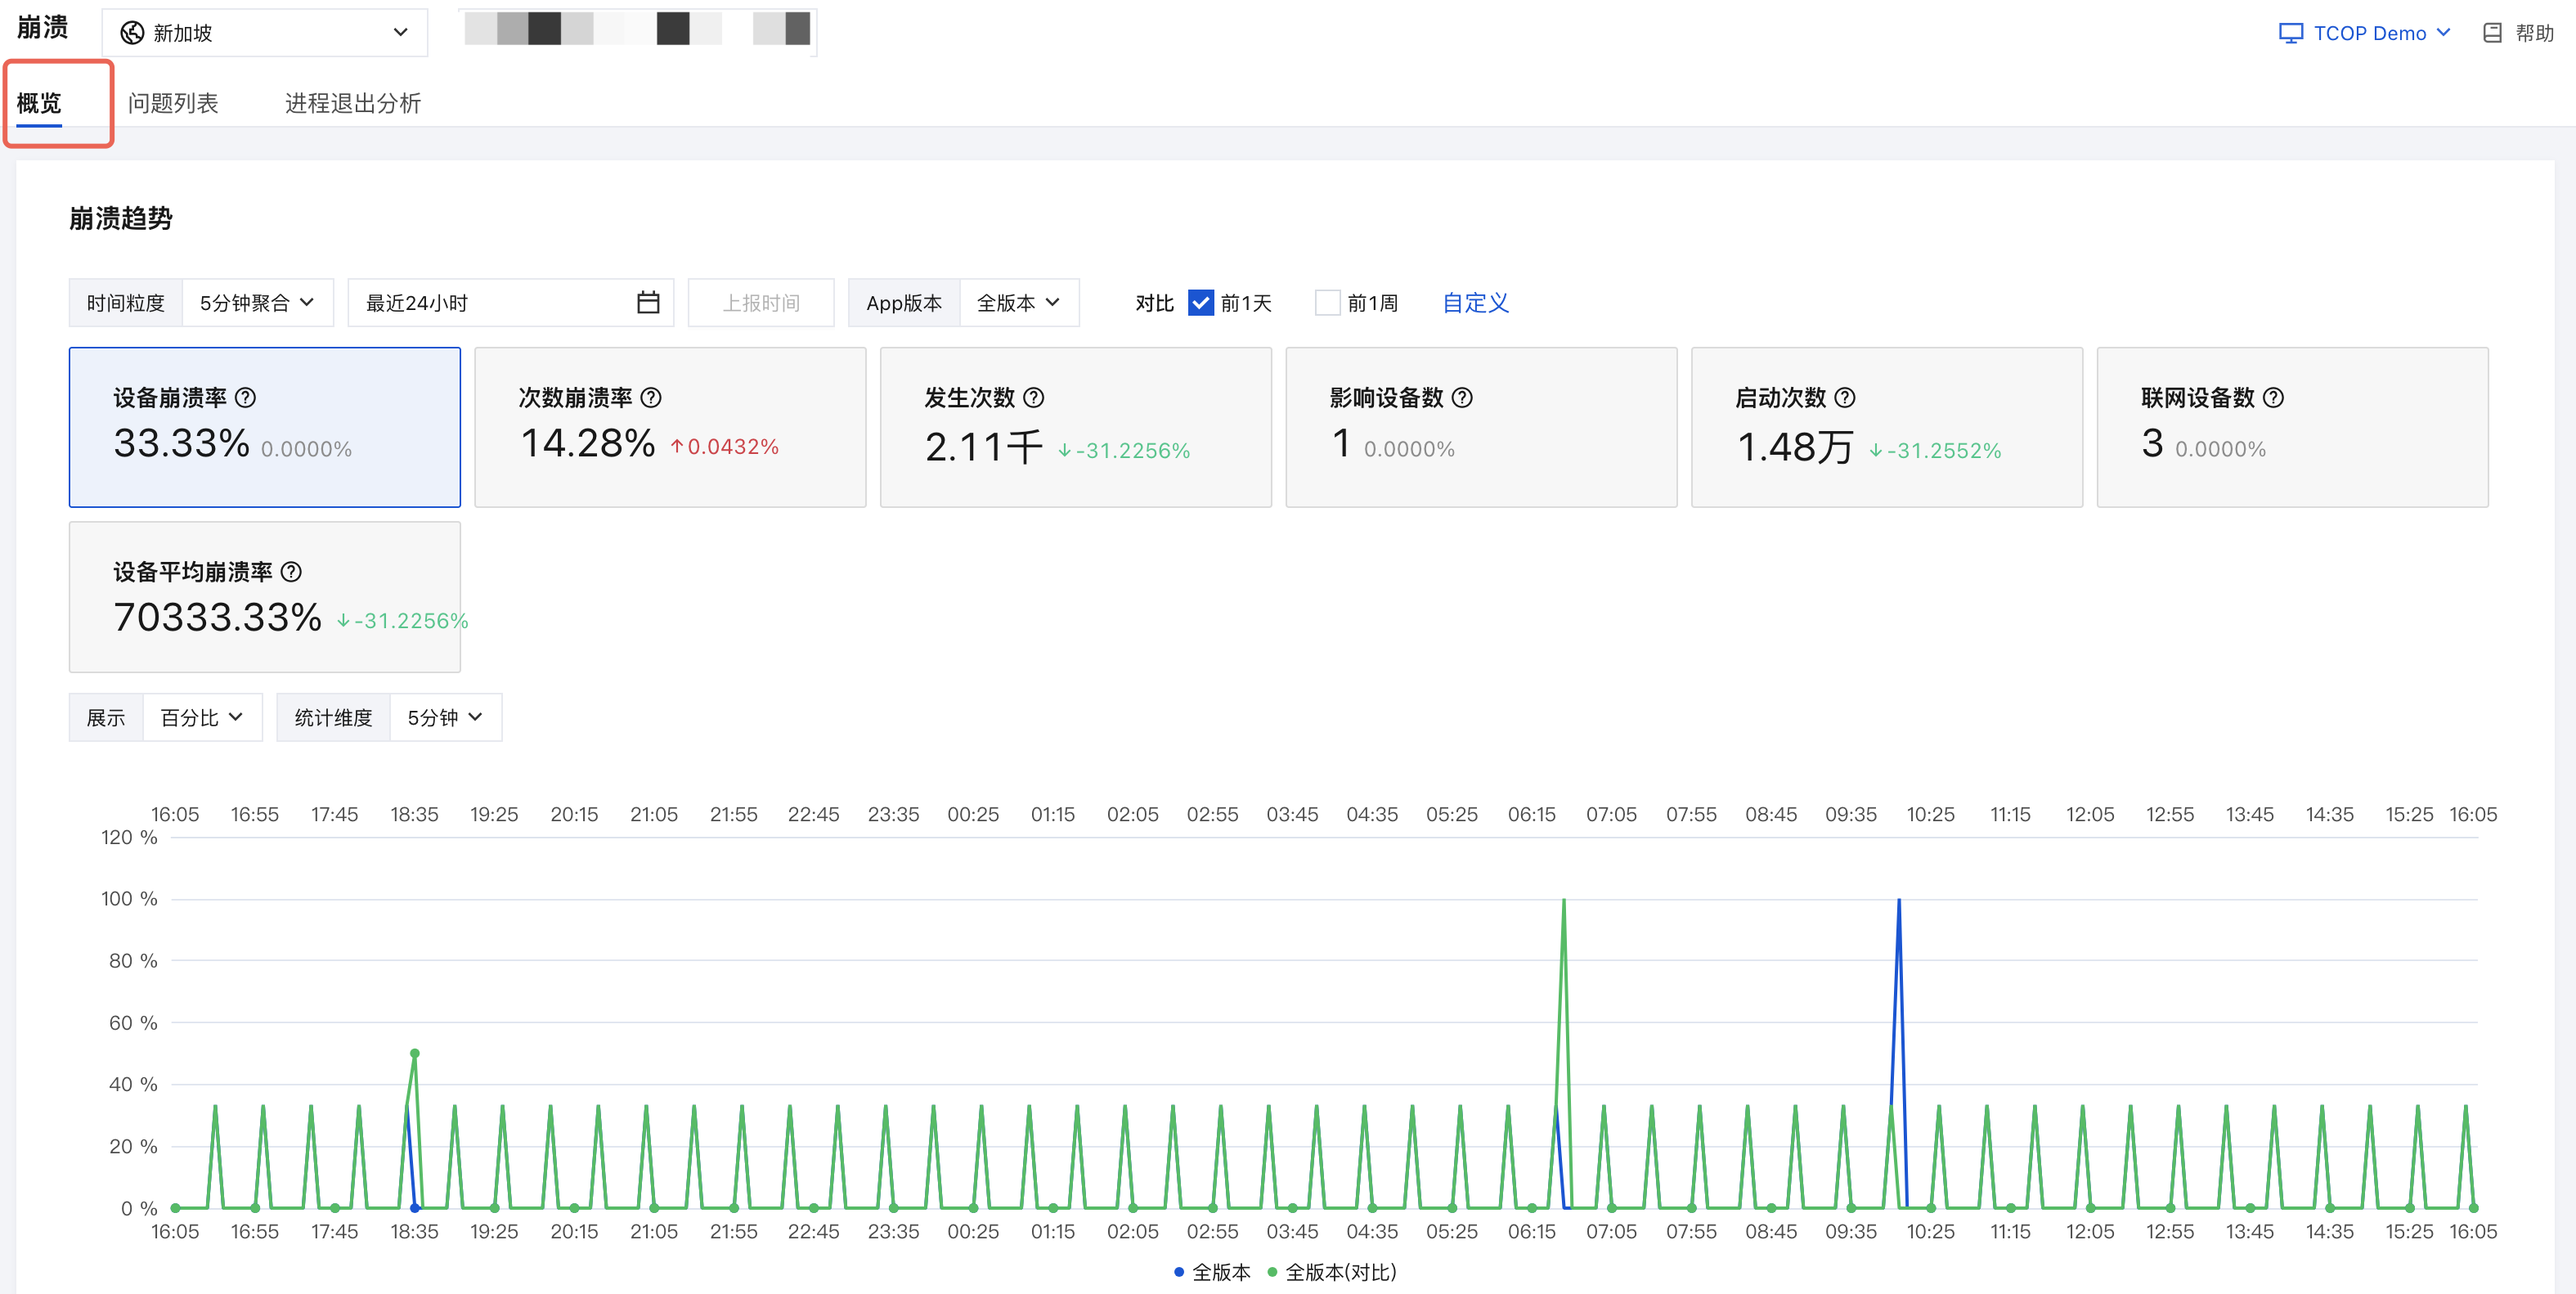2576x1294 pixels.
Task: Uncheck the 前1天 comparison checkbox
Action: [x=1200, y=302]
